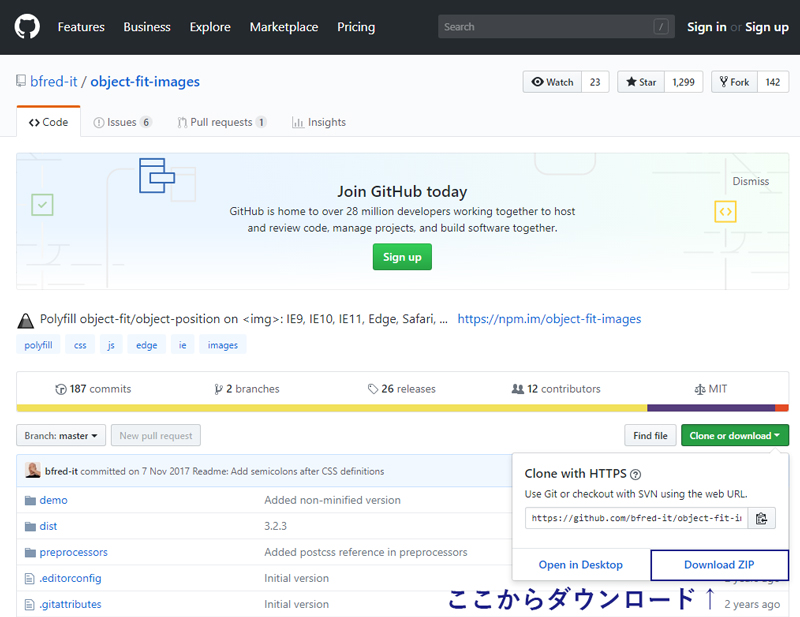Click the polyfill topic tag

coord(38,345)
